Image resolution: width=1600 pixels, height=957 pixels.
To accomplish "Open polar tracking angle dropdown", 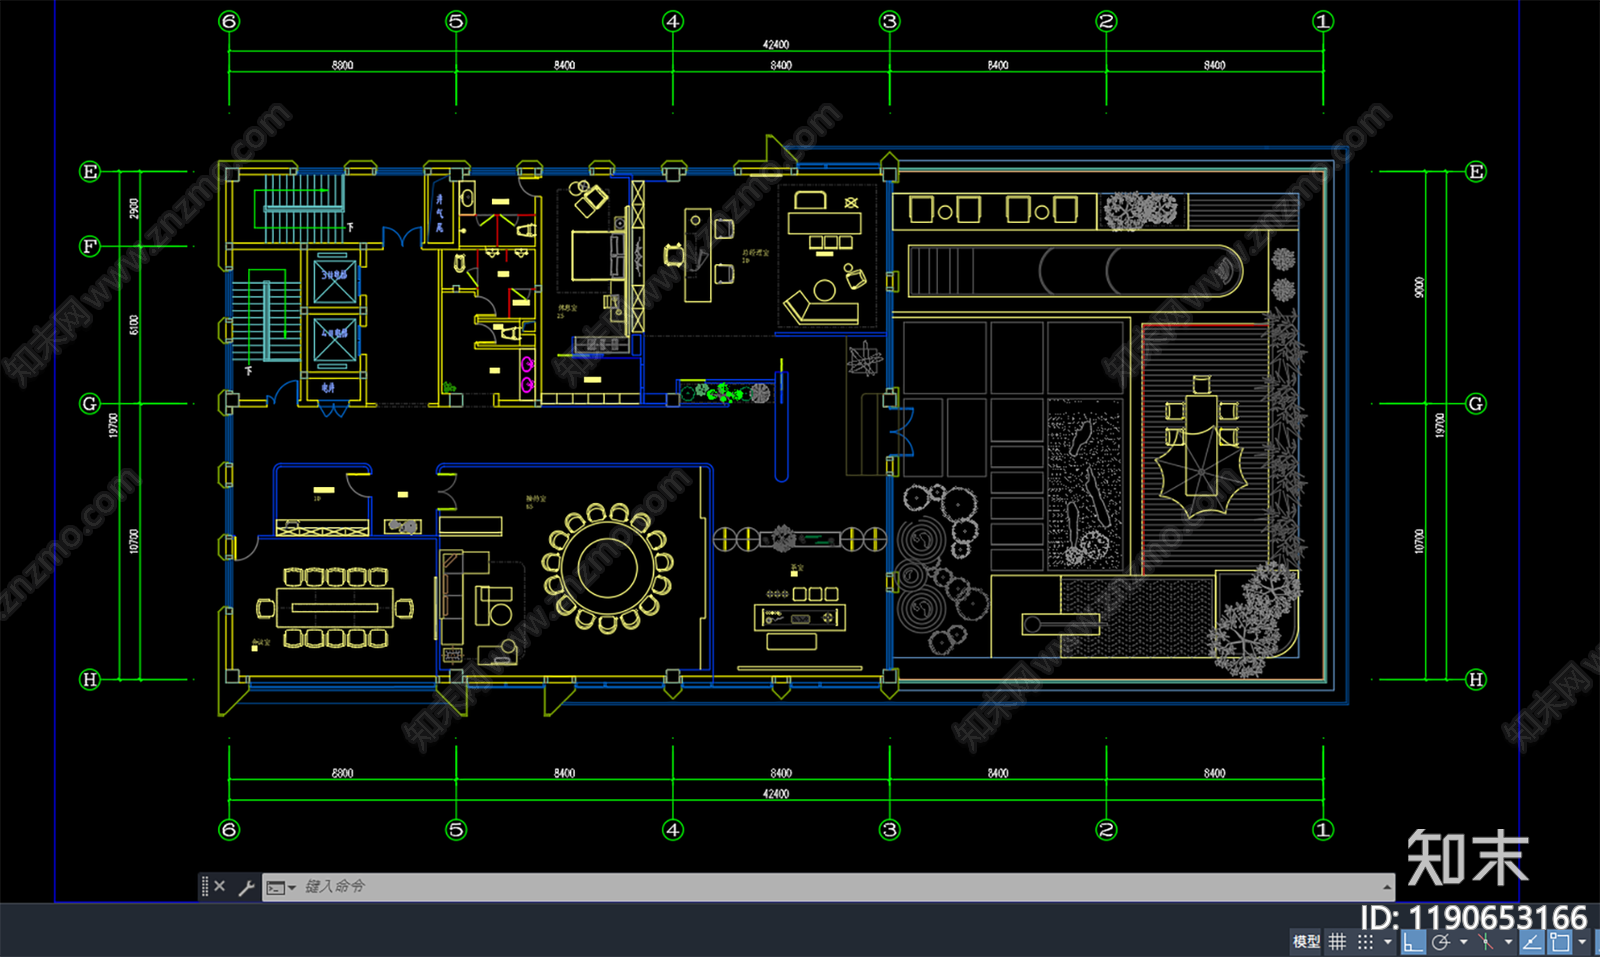I will click(x=1463, y=942).
